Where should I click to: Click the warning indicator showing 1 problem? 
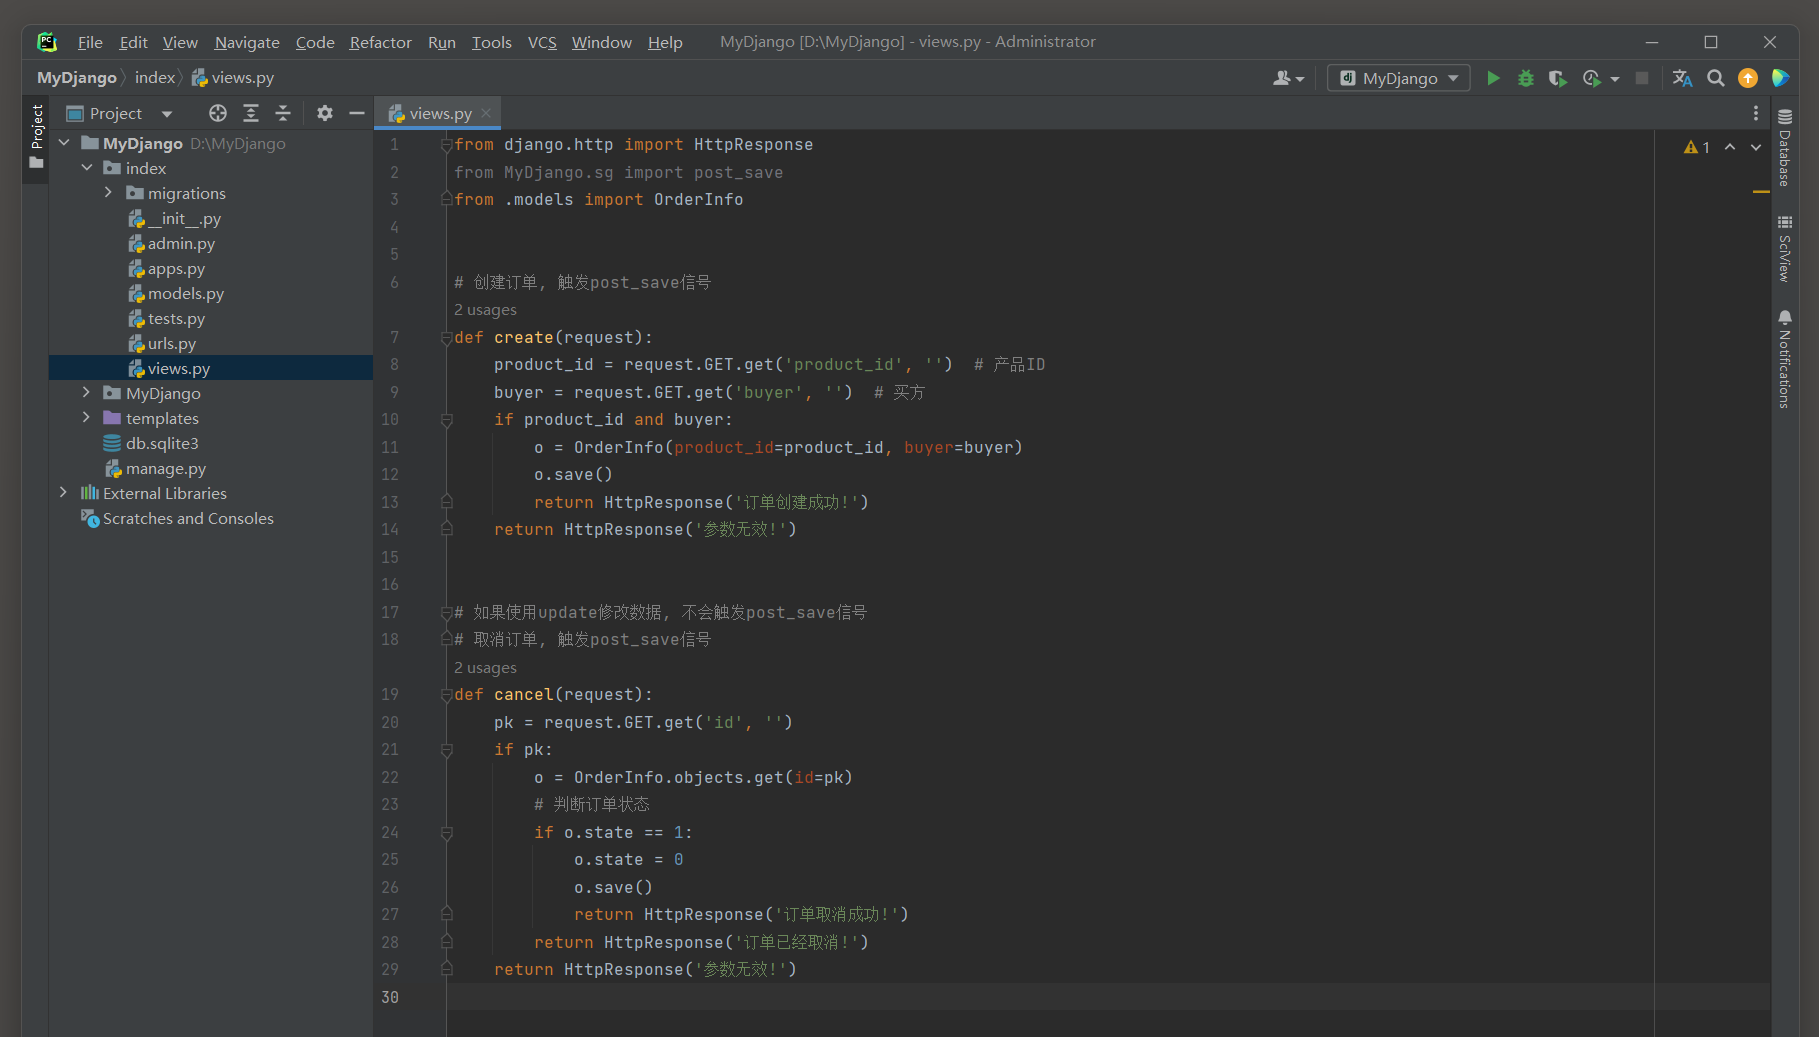1697,147
